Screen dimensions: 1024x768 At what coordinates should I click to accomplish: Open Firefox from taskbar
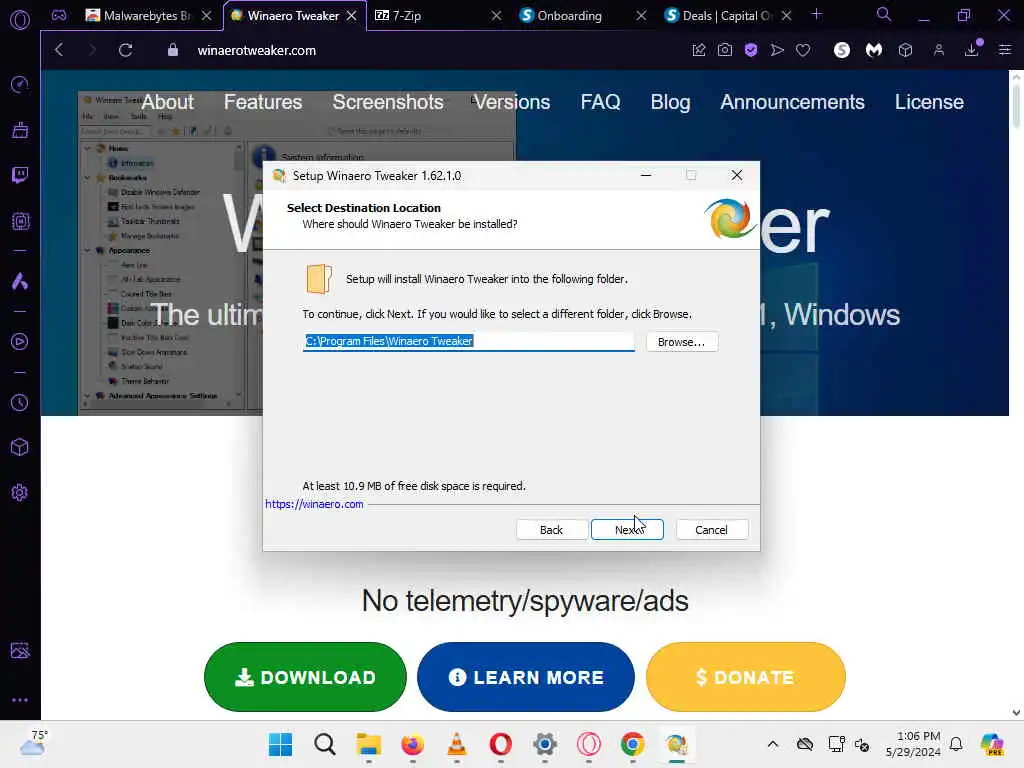[x=412, y=744]
